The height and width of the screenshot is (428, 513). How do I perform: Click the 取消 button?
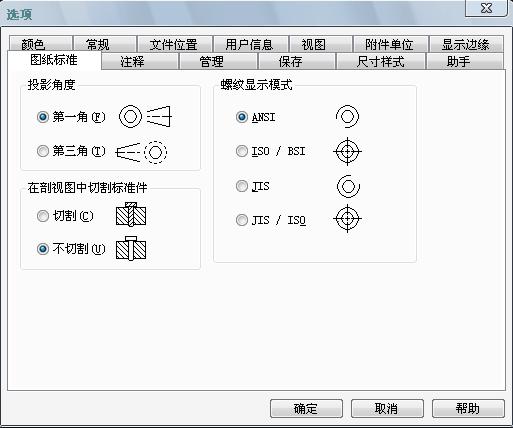(x=387, y=408)
